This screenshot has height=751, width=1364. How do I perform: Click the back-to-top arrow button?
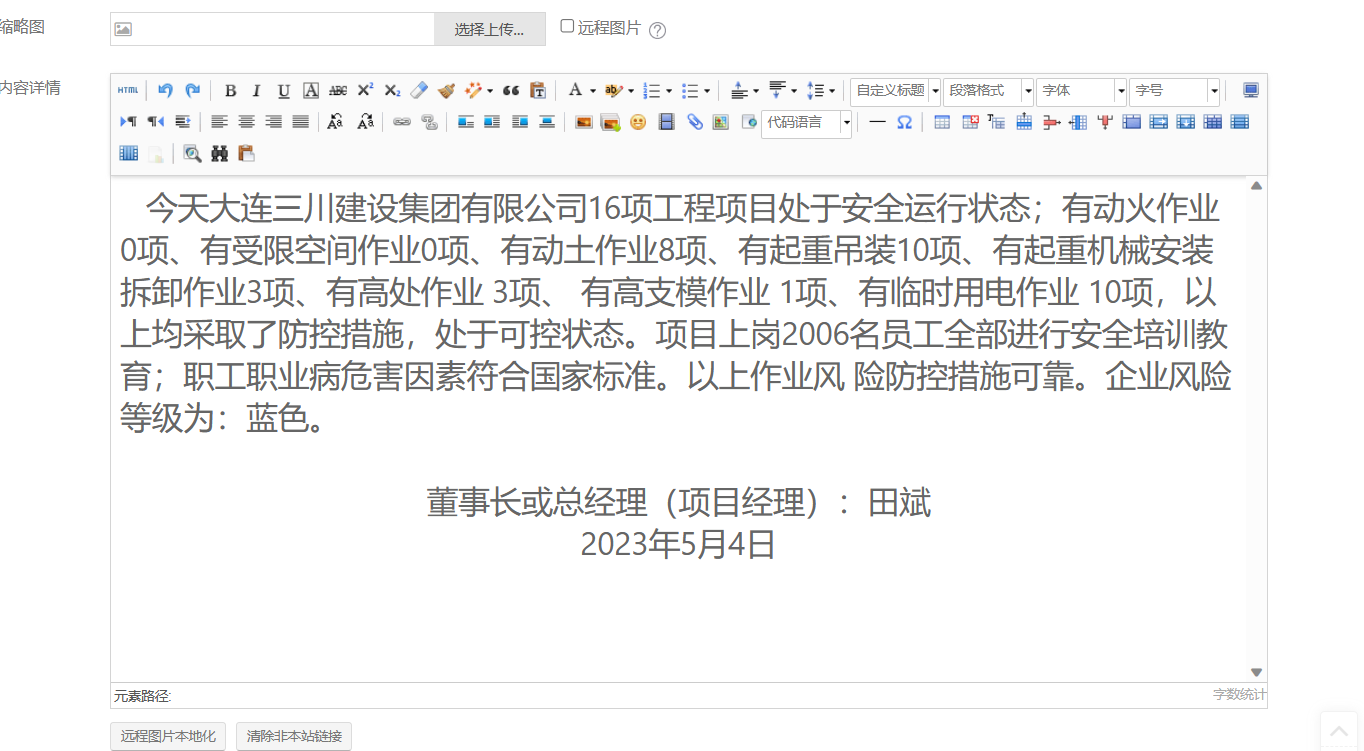(1339, 730)
